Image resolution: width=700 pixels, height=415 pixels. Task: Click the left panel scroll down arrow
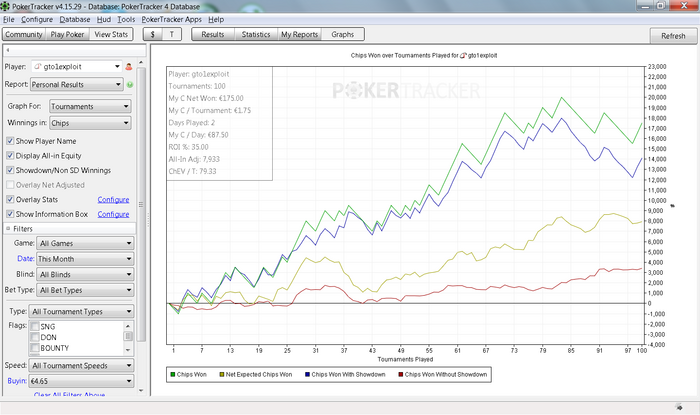coord(141,390)
